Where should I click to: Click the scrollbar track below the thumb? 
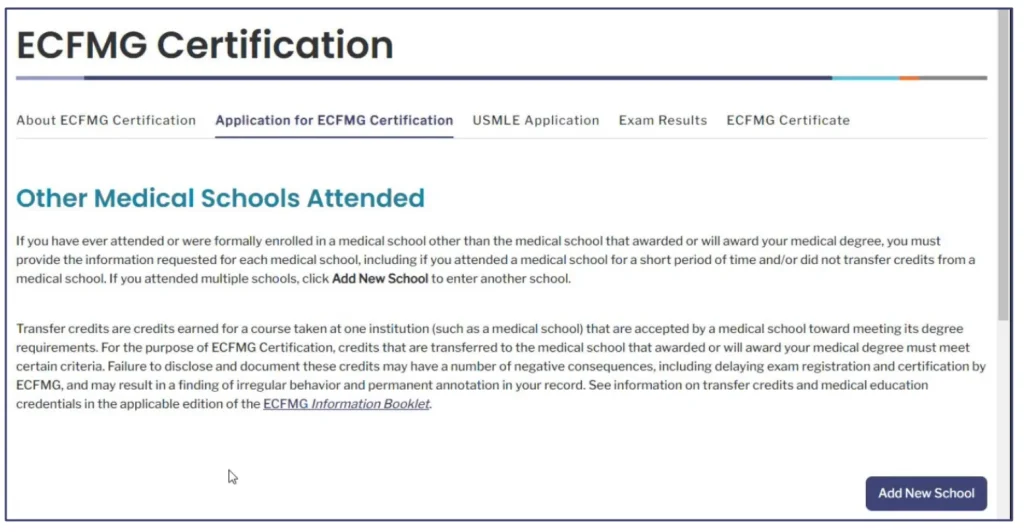pyautogui.click(x=1005, y=420)
